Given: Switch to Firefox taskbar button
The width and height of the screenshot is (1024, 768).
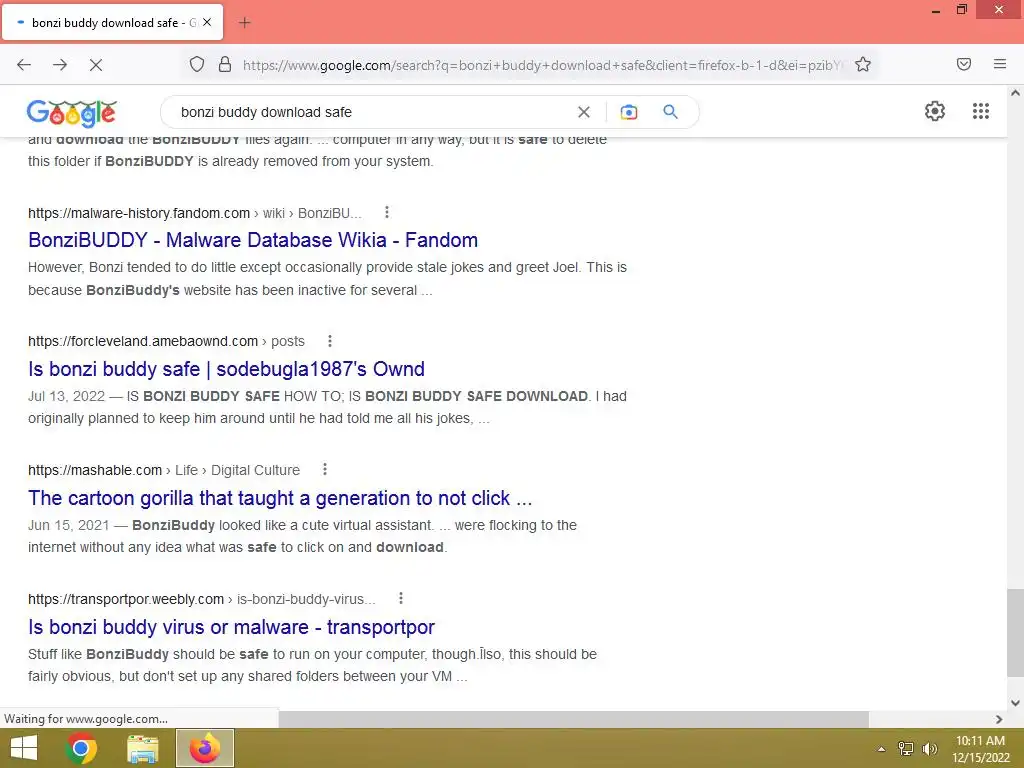Looking at the screenshot, I should point(205,748).
